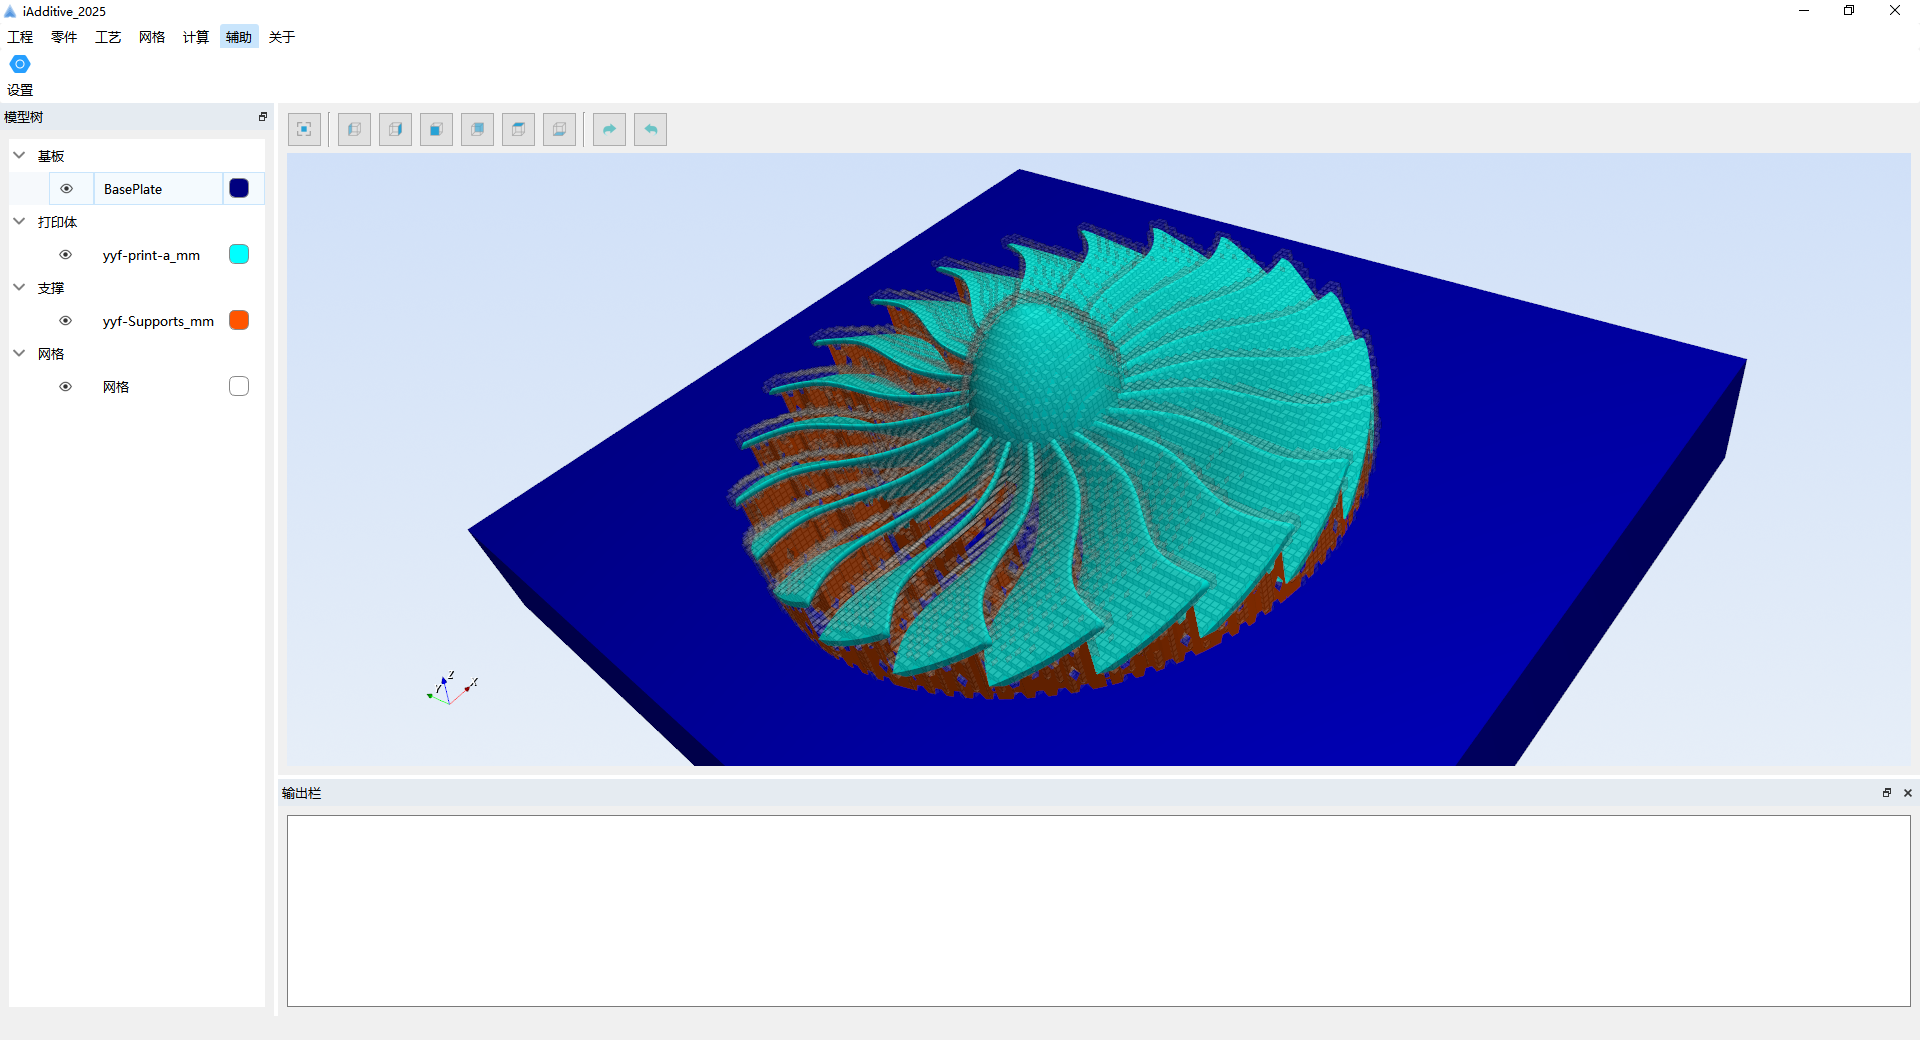Click the right-pointing curved arrow icon
The image size is (1920, 1040).
[609, 129]
